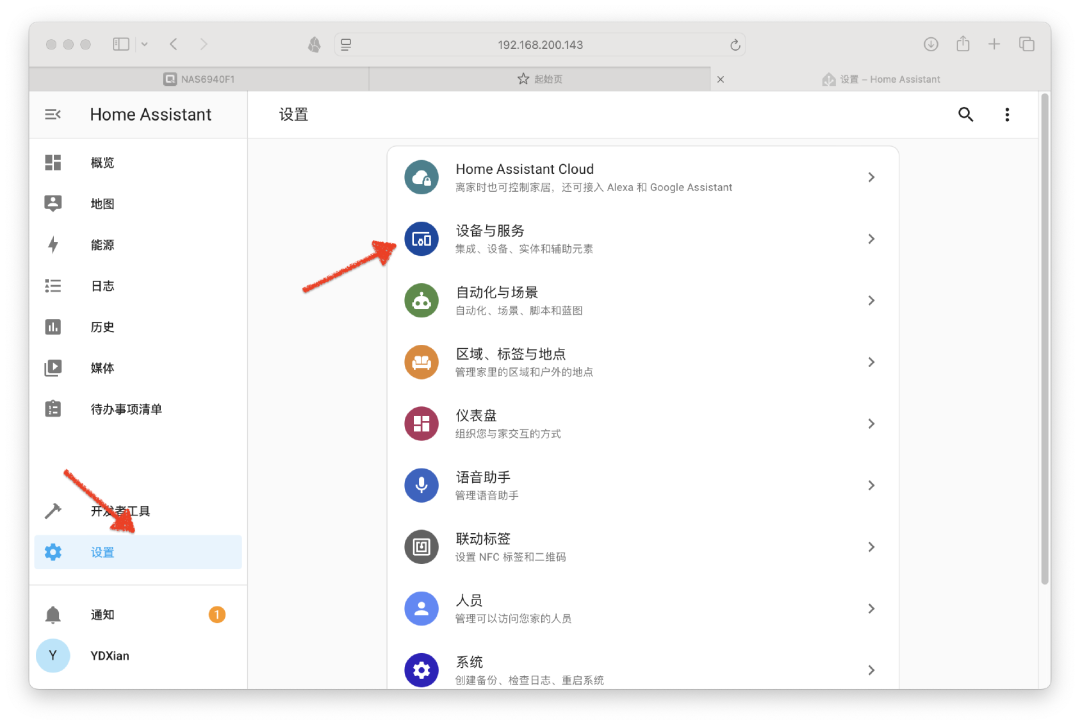Click the 设备与服务 blue devices icon
Viewport: 1080px width, 725px height.
(x=421, y=239)
